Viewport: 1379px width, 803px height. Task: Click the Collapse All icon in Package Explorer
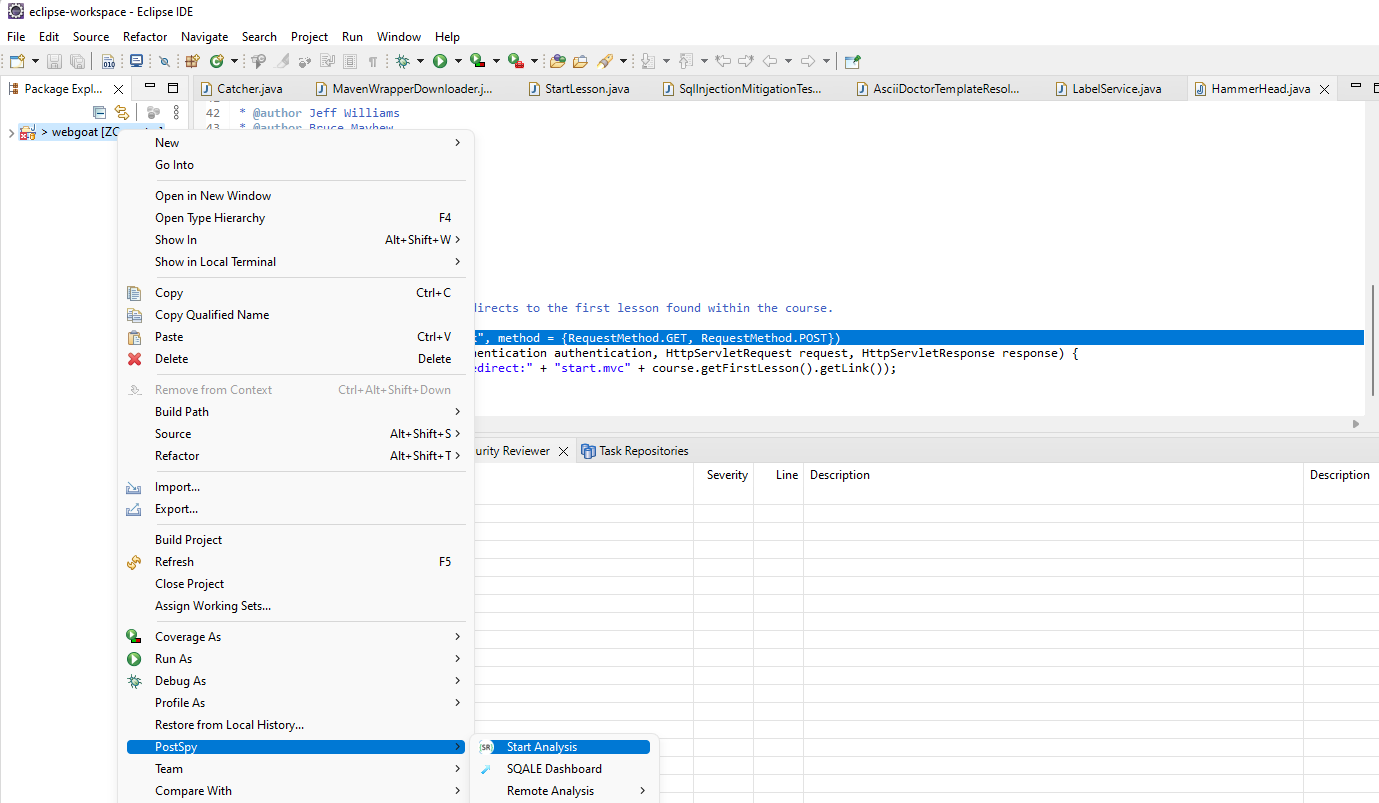(x=99, y=112)
